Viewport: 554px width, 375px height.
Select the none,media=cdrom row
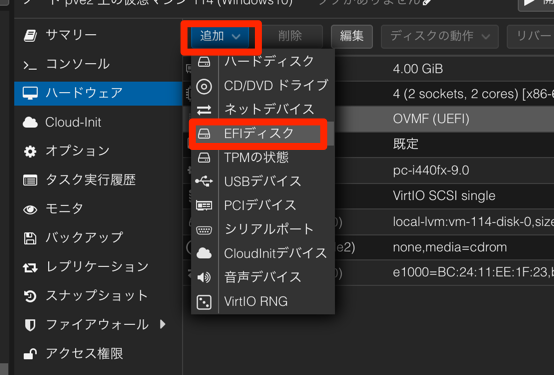[x=369, y=247]
